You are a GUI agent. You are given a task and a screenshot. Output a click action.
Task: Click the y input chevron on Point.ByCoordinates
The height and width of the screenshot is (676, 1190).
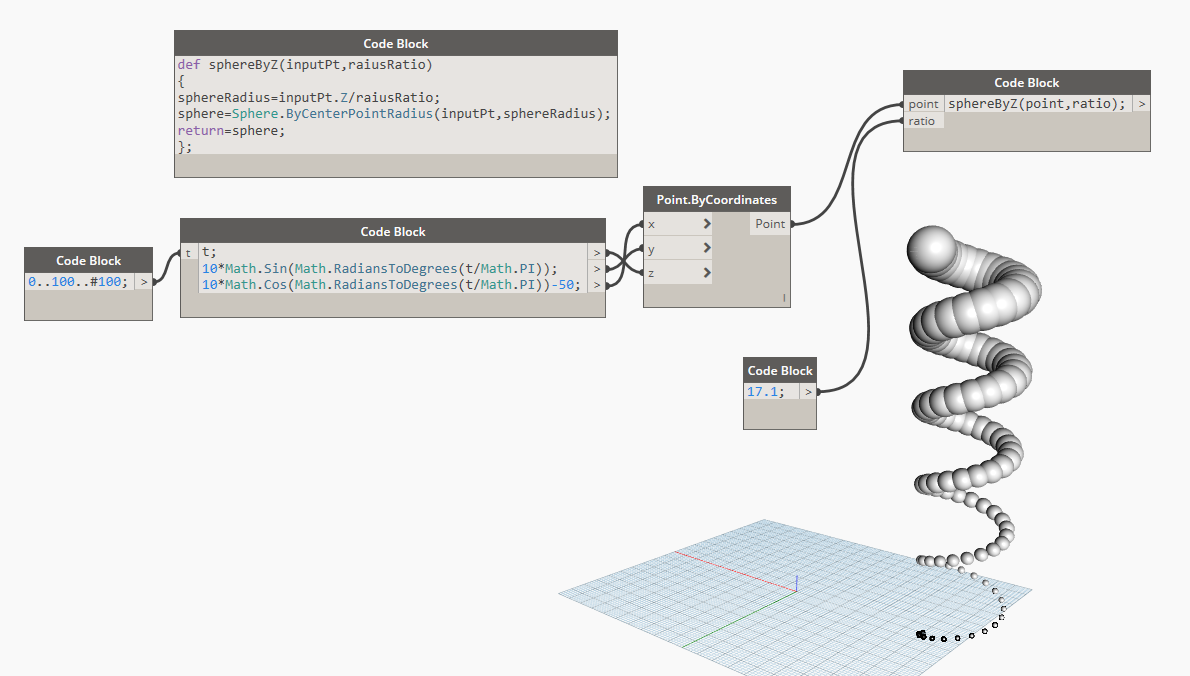coord(707,248)
